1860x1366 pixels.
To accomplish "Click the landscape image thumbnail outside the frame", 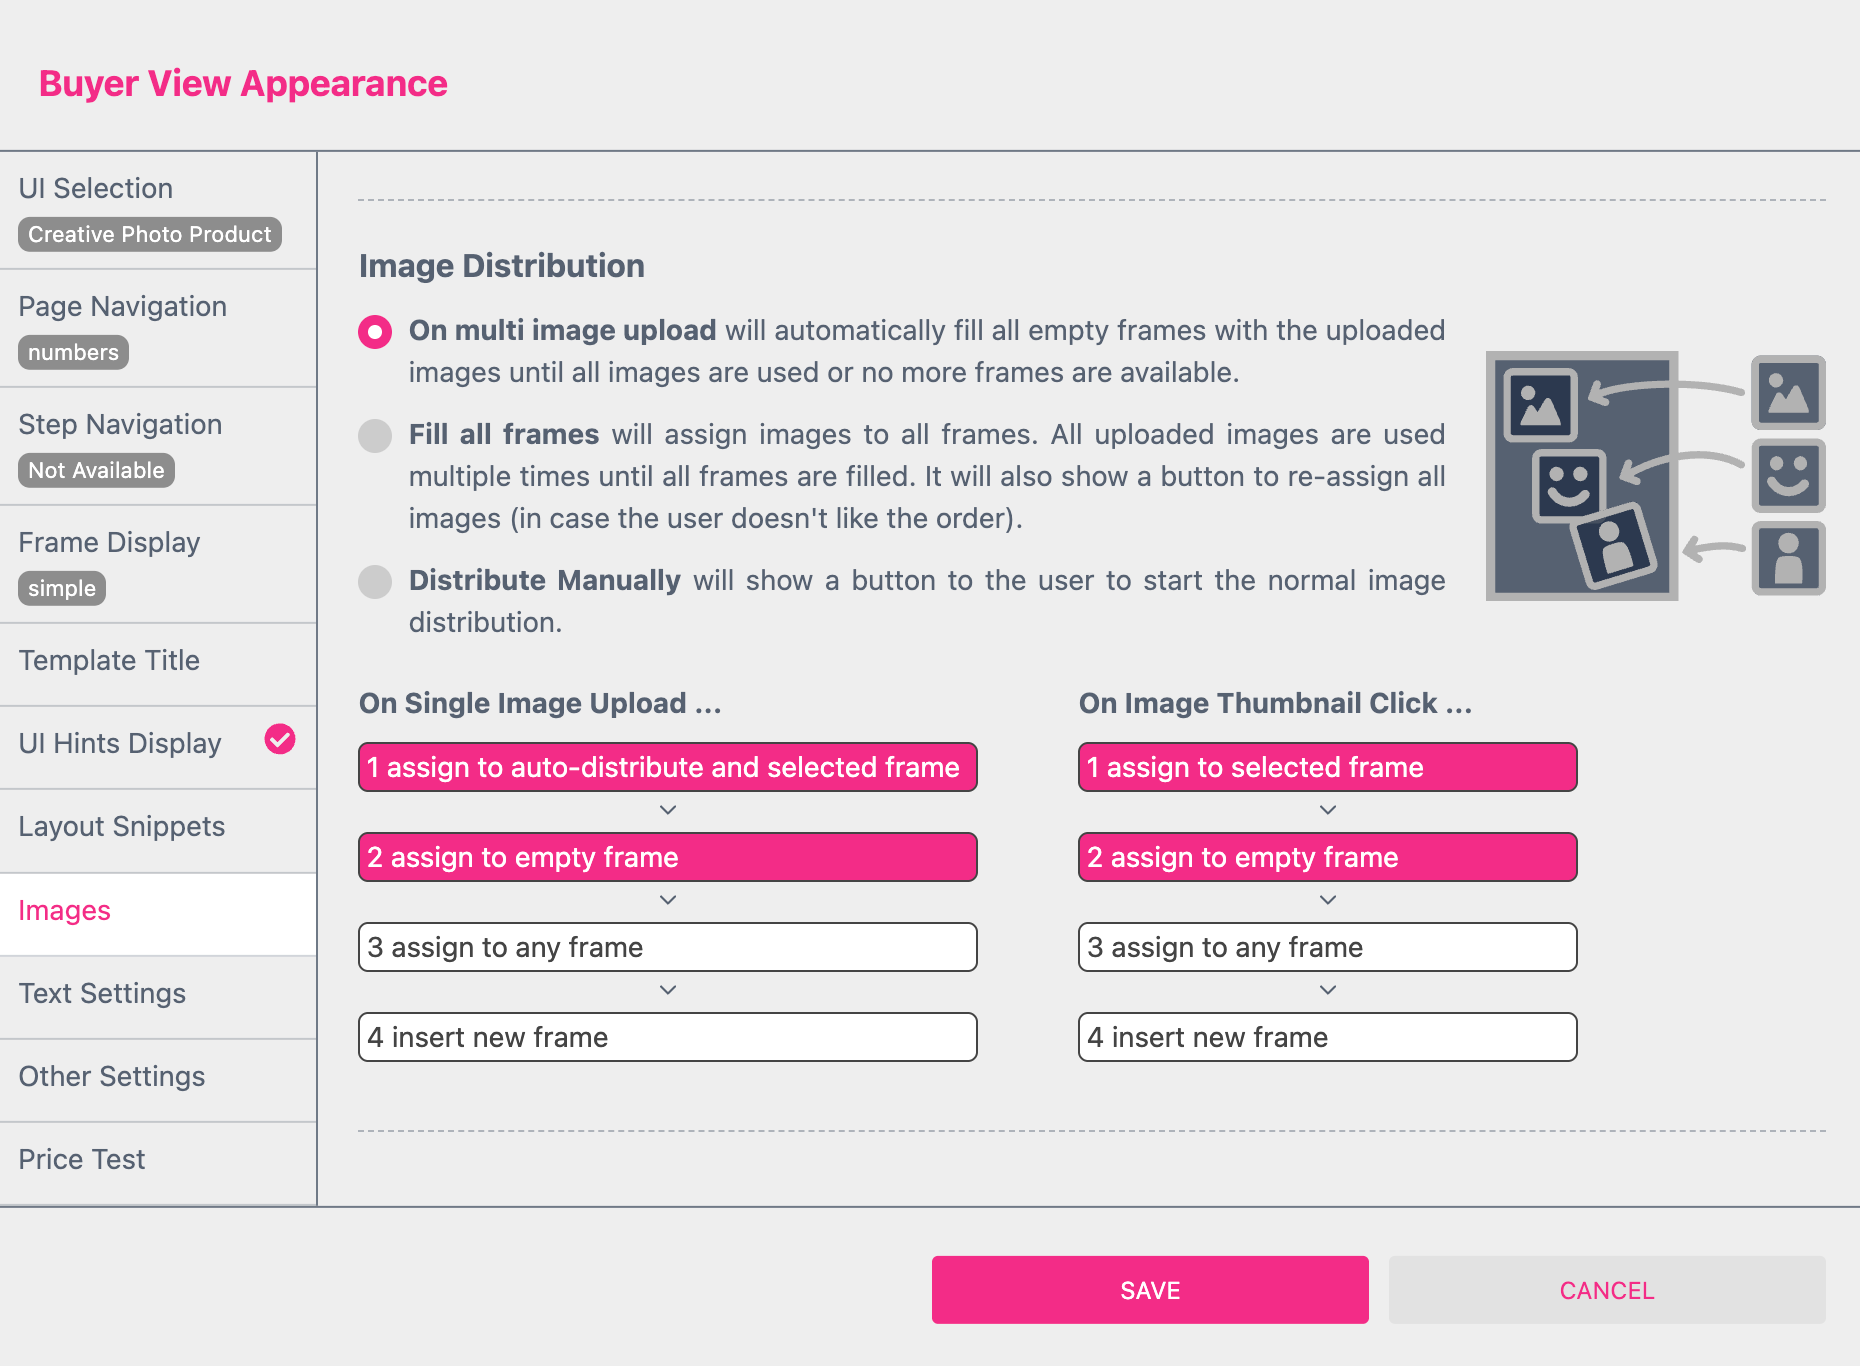I will point(1788,393).
